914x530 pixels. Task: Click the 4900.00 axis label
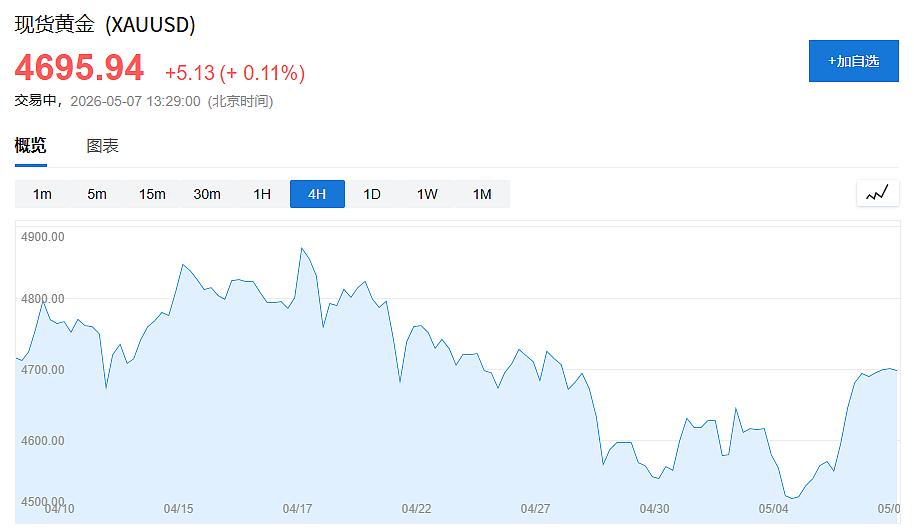(x=43, y=237)
